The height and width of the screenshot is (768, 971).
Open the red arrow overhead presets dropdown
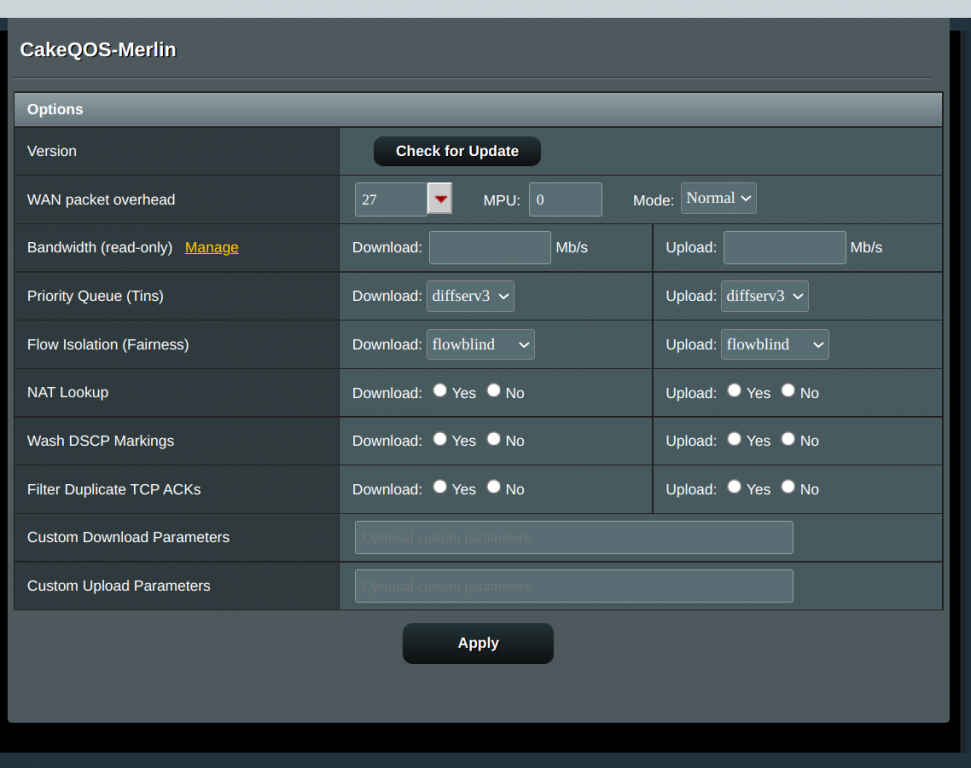click(440, 199)
